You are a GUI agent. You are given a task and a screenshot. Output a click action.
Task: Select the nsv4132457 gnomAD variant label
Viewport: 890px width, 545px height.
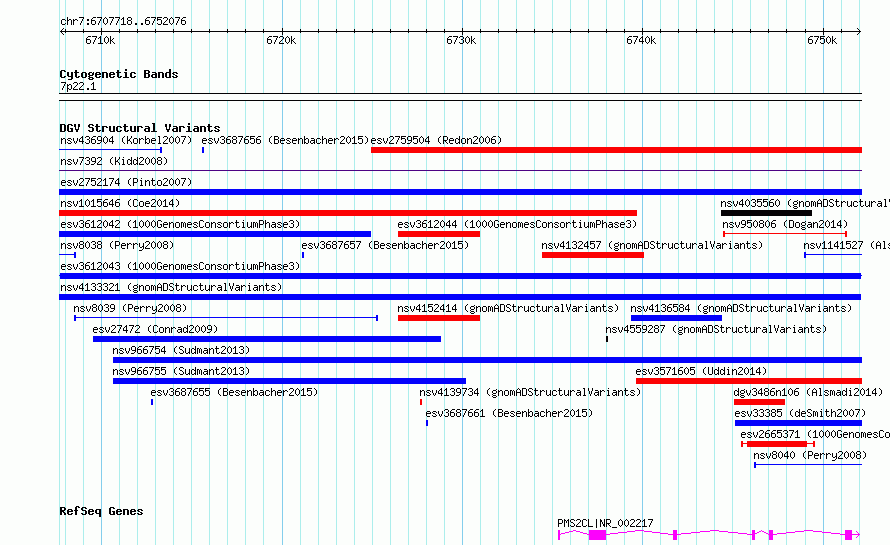pyautogui.click(x=652, y=245)
